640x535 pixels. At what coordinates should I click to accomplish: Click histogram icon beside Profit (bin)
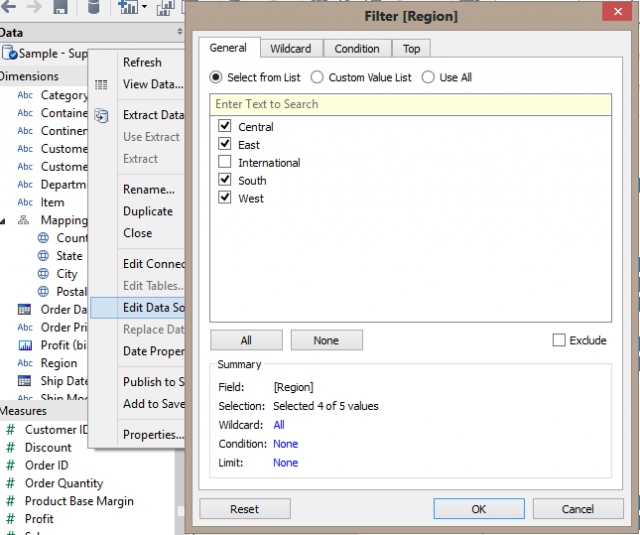[25, 346]
